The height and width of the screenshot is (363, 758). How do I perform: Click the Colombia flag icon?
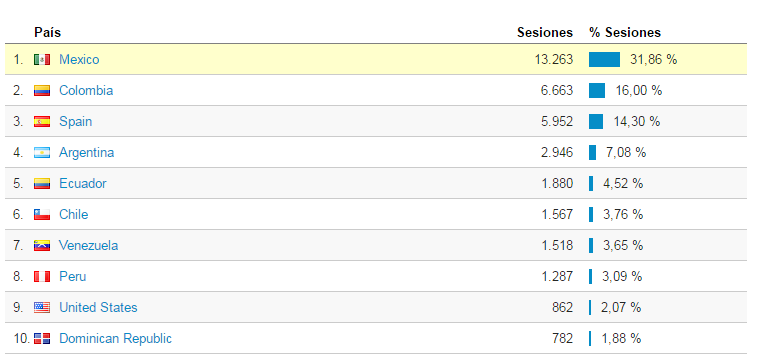tap(42, 91)
